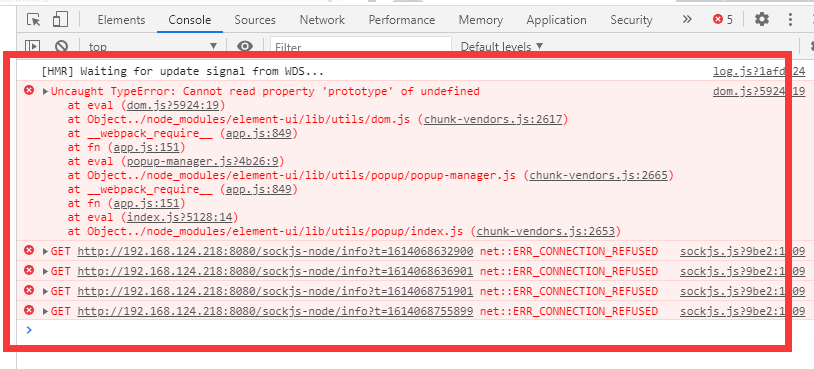Open the chunk-vendors.js:2617 source link
The image size is (814, 369).
point(493,119)
